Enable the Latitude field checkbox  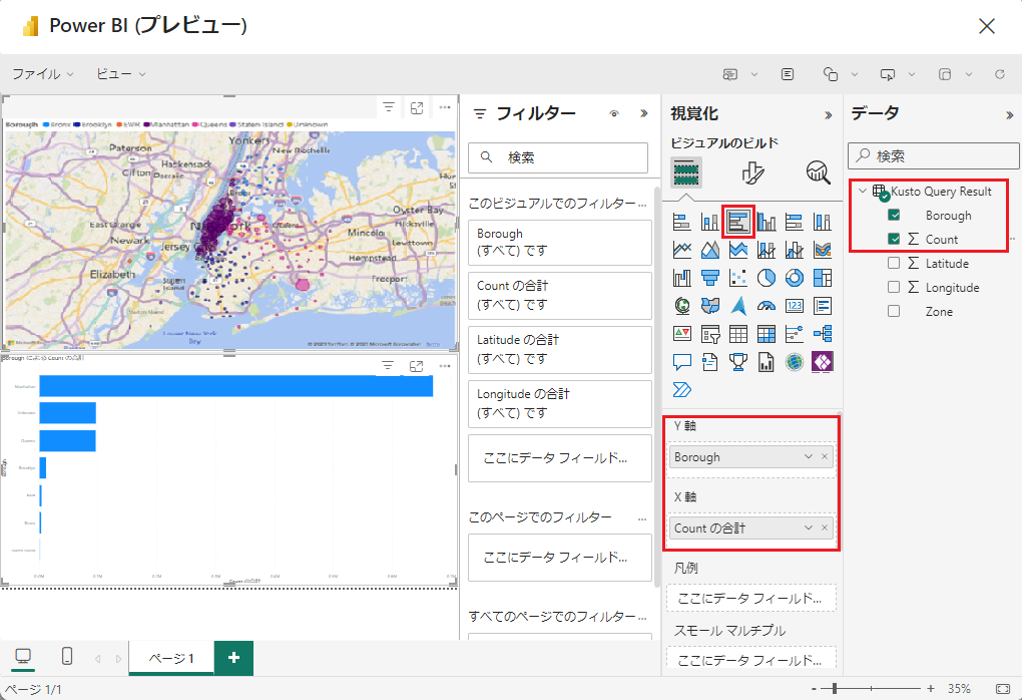894,263
